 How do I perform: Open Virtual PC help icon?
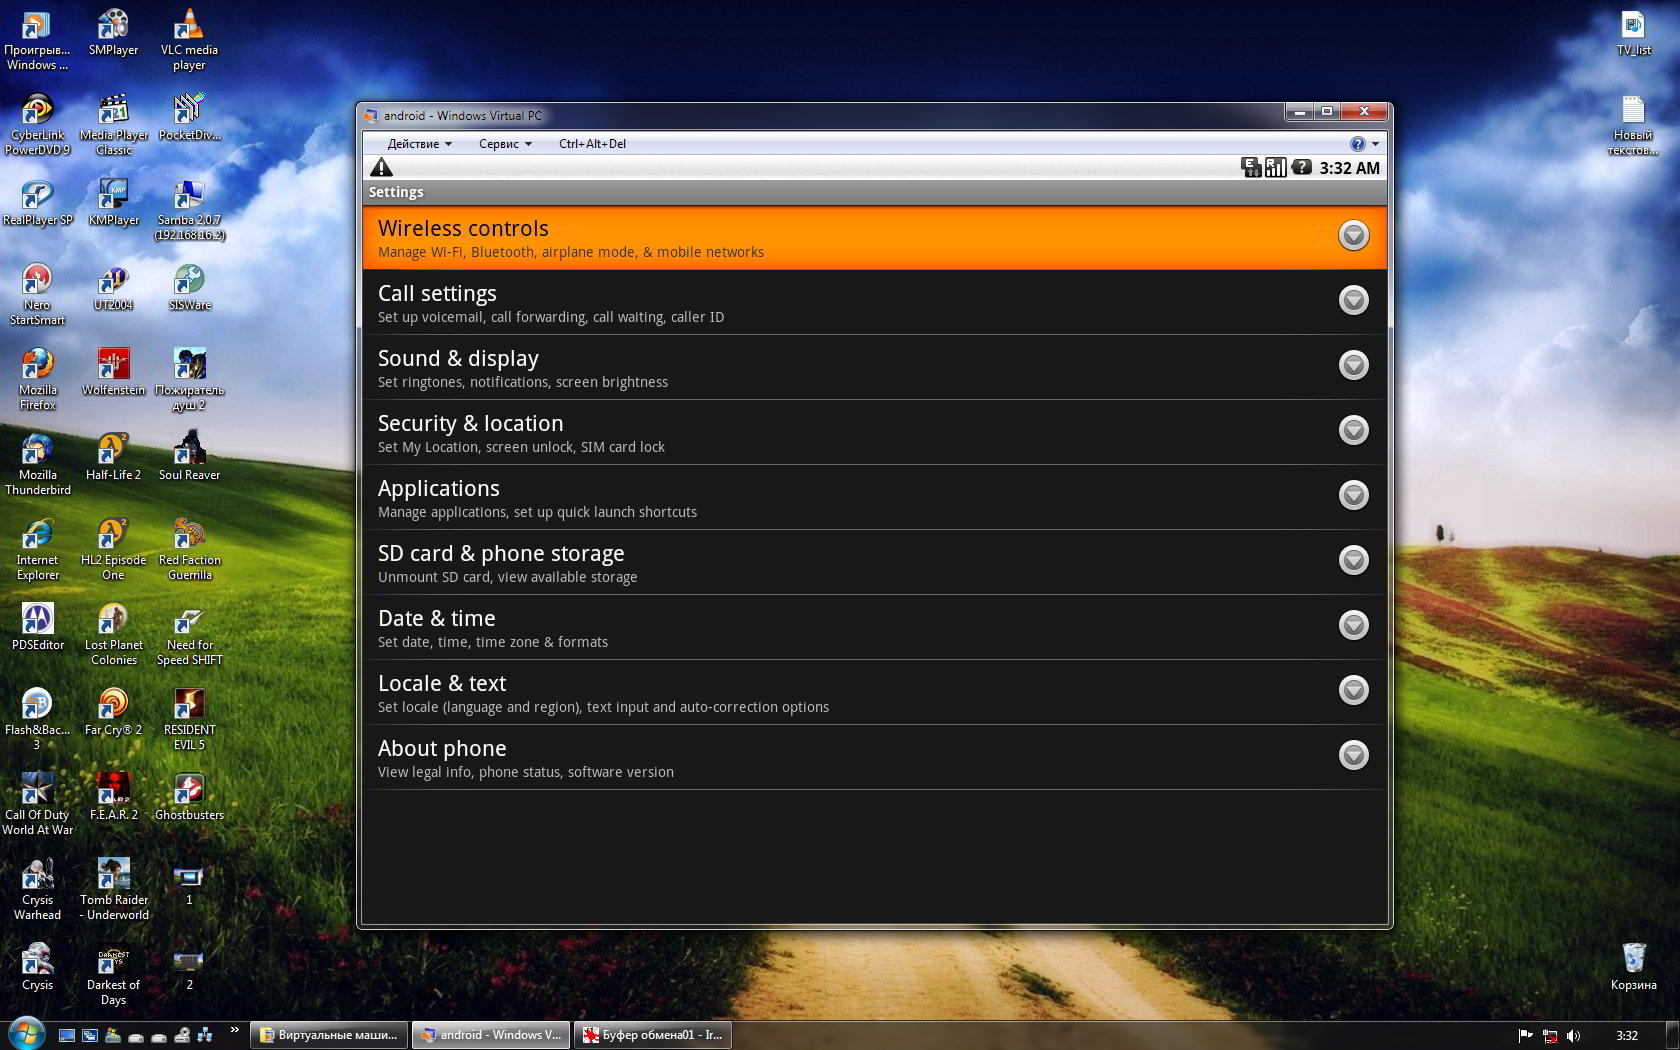(1357, 144)
